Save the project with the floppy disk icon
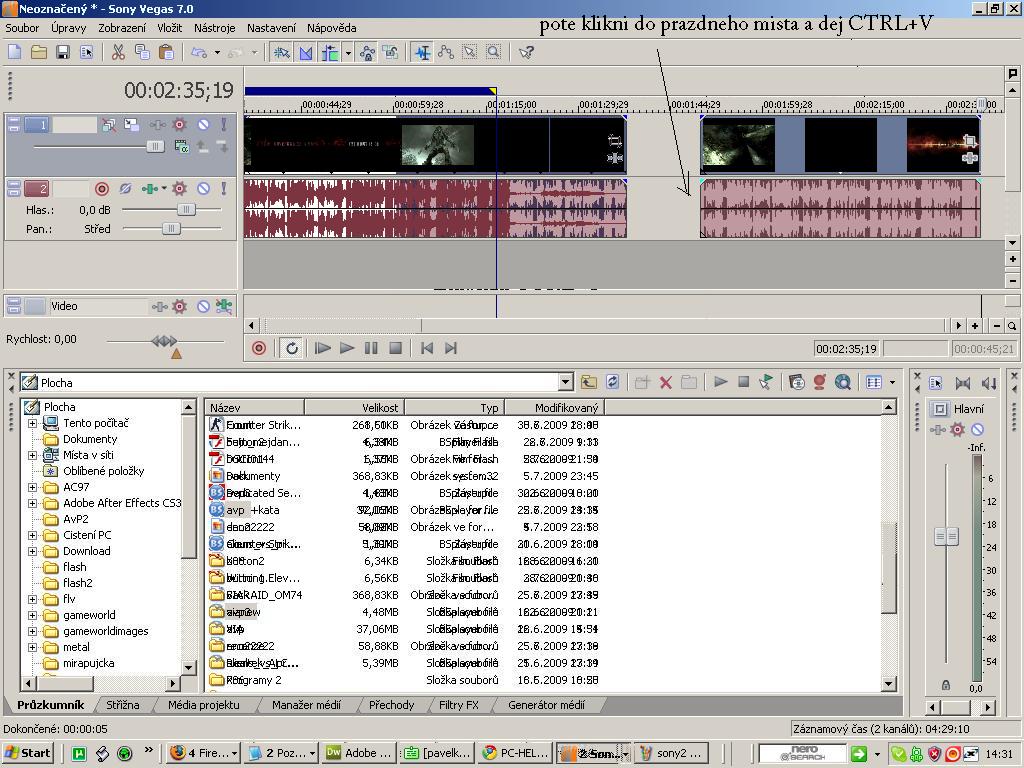The width and height of the screenshot is (1024, 768). (63, 52)
